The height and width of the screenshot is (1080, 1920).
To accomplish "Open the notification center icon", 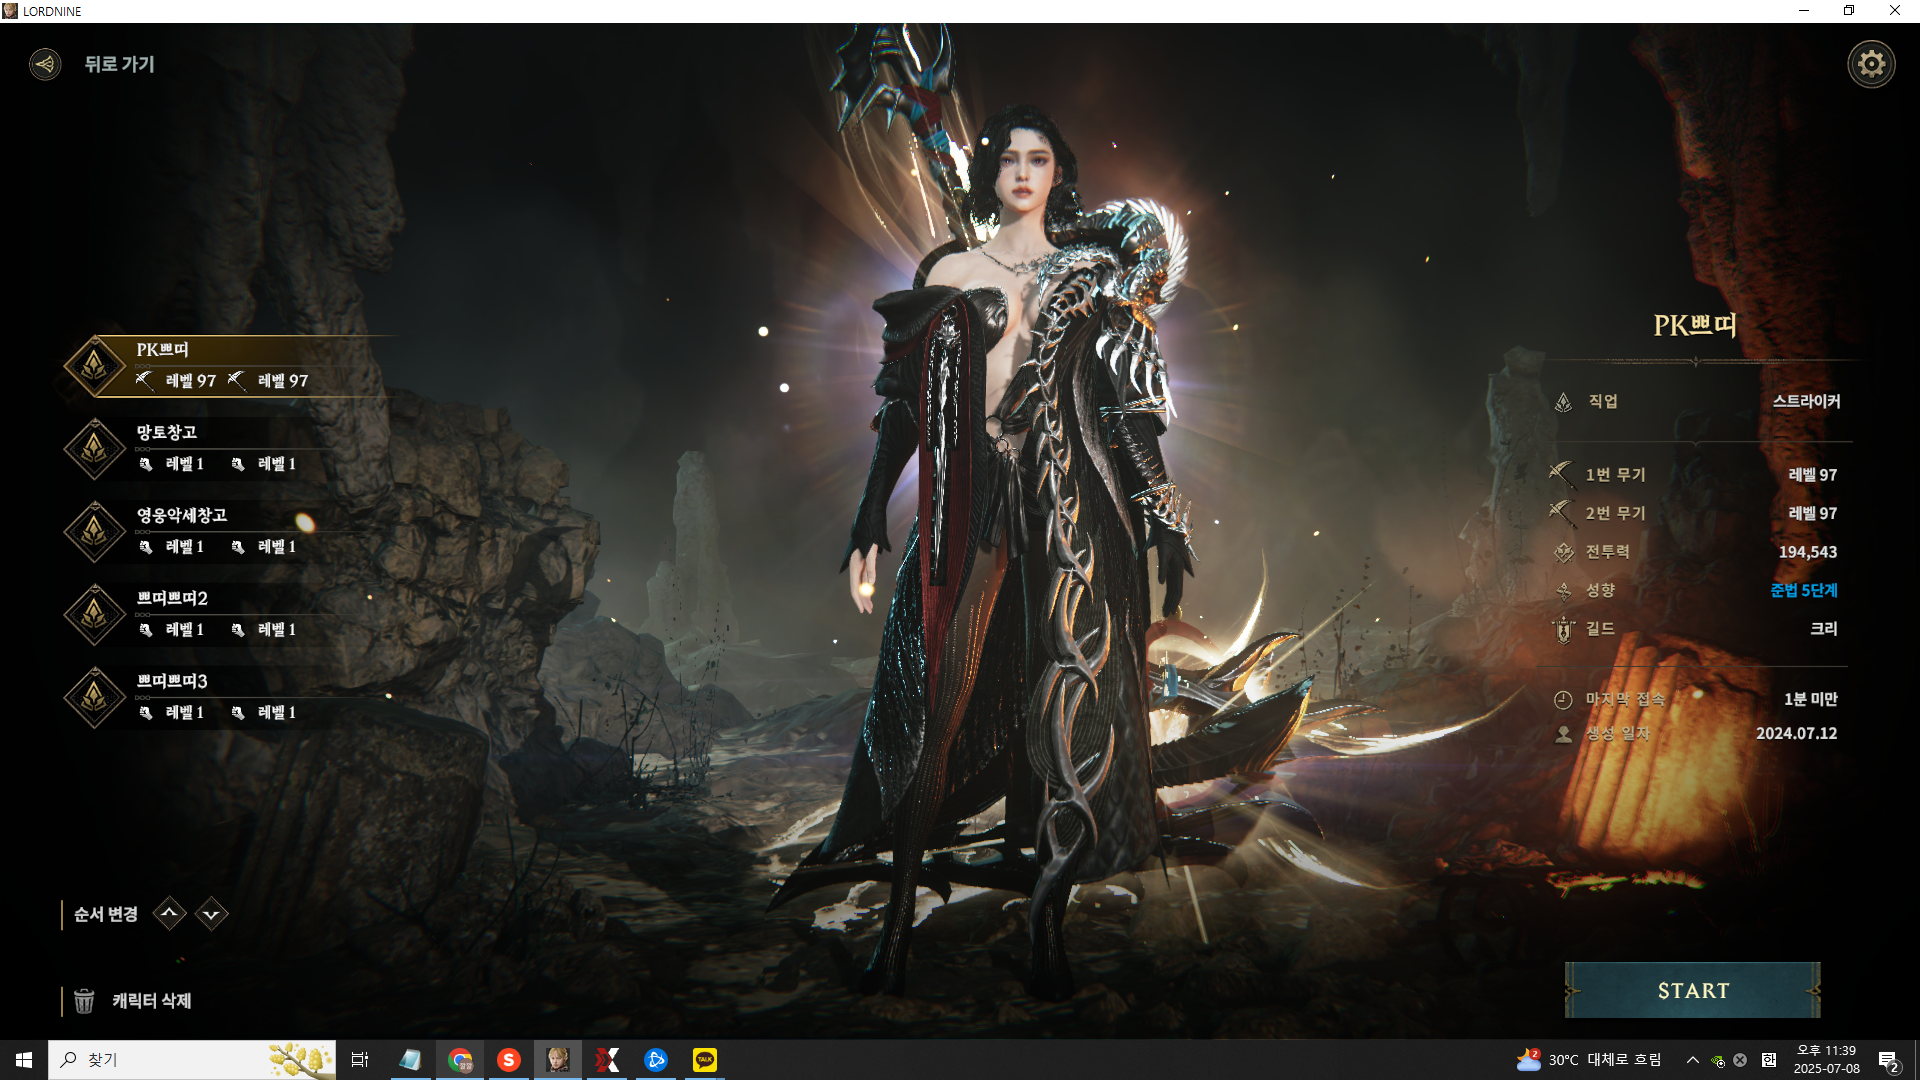I will tap(1888, 1060).
